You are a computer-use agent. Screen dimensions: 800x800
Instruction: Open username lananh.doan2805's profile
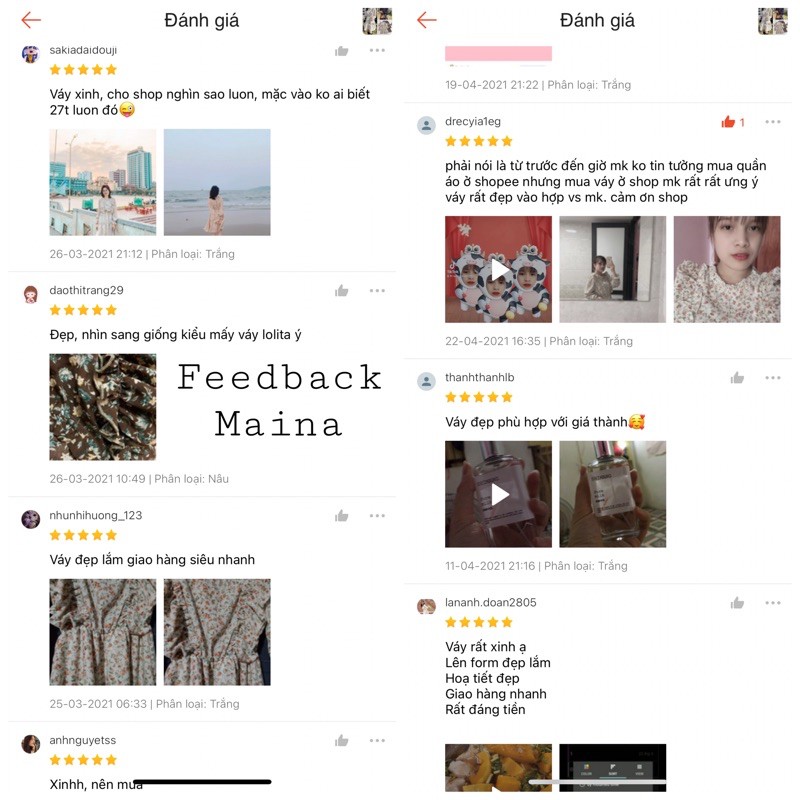(x=490, y=603)
